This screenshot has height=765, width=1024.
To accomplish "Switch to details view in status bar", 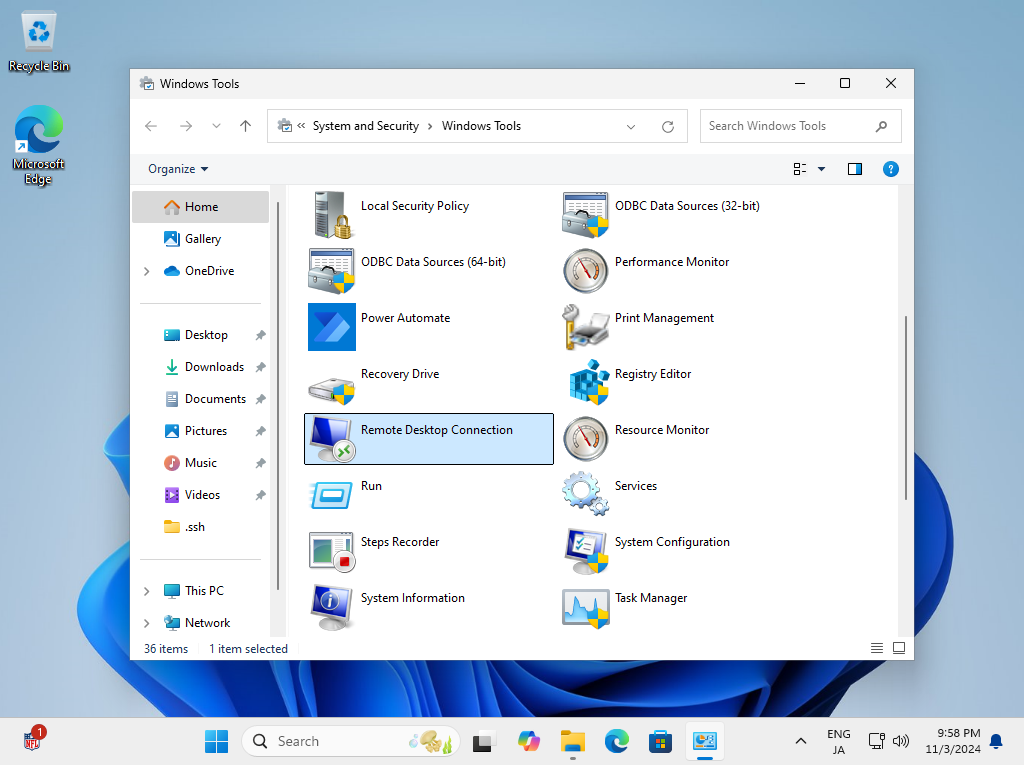I will pyautogui.click(x=876, y=648).
